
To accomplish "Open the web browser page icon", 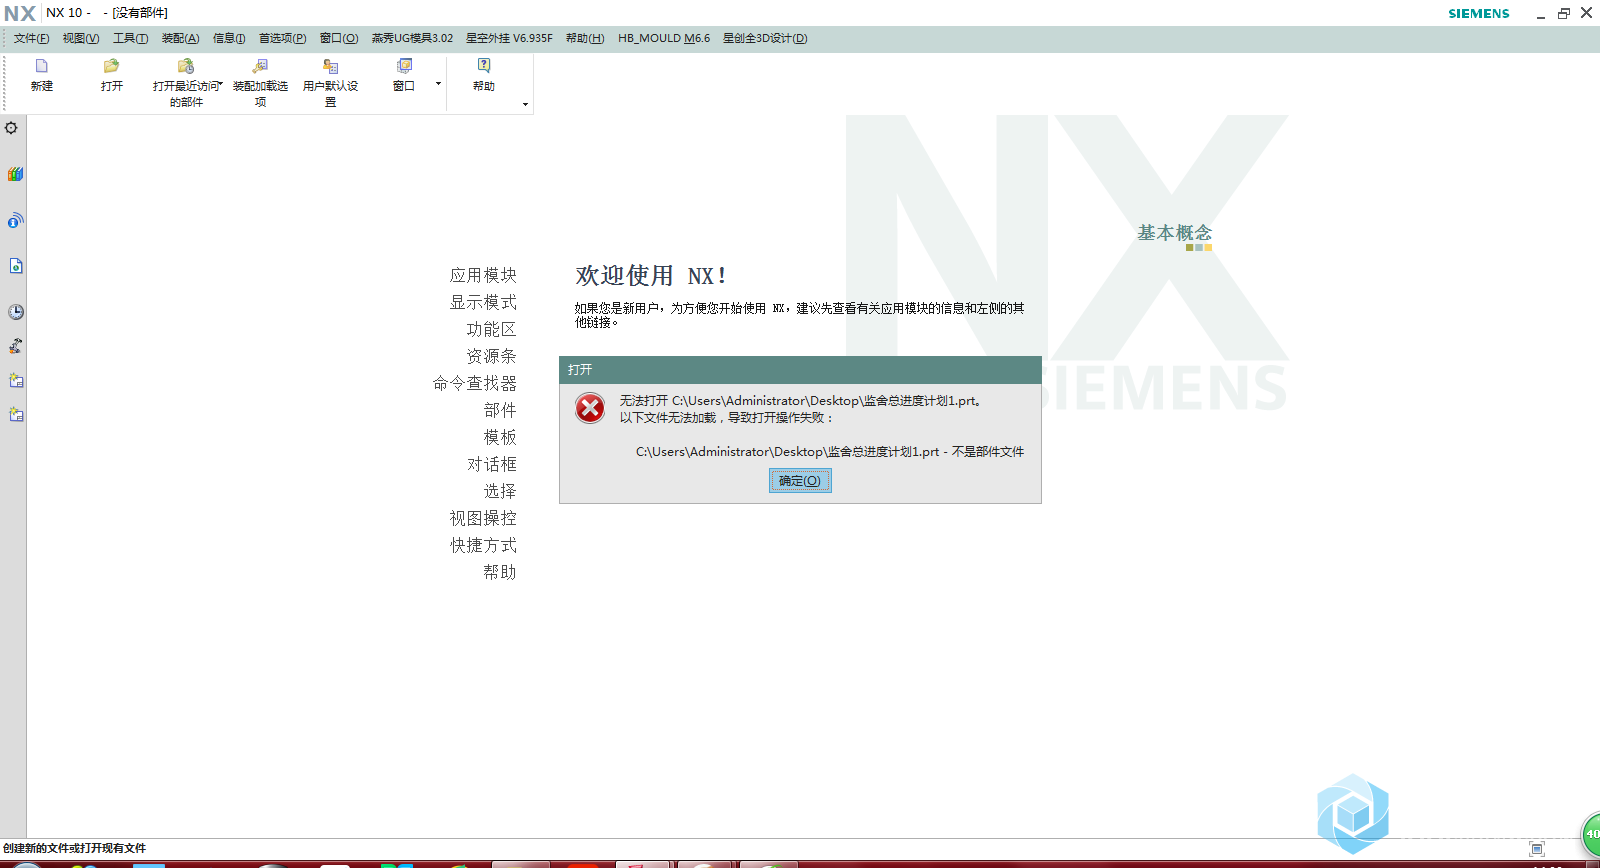I will click(15, 266).
